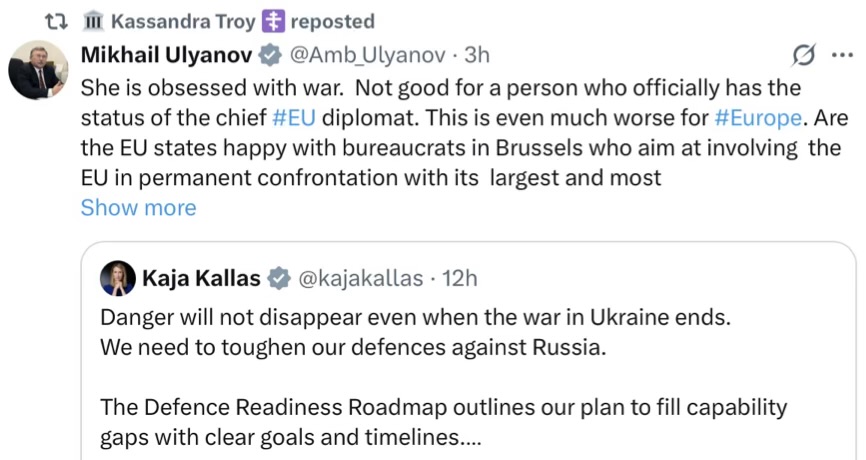Click Mikhail Ulyanov's verified badge
This screenshot has width=866, height=460.
[270, 54]
